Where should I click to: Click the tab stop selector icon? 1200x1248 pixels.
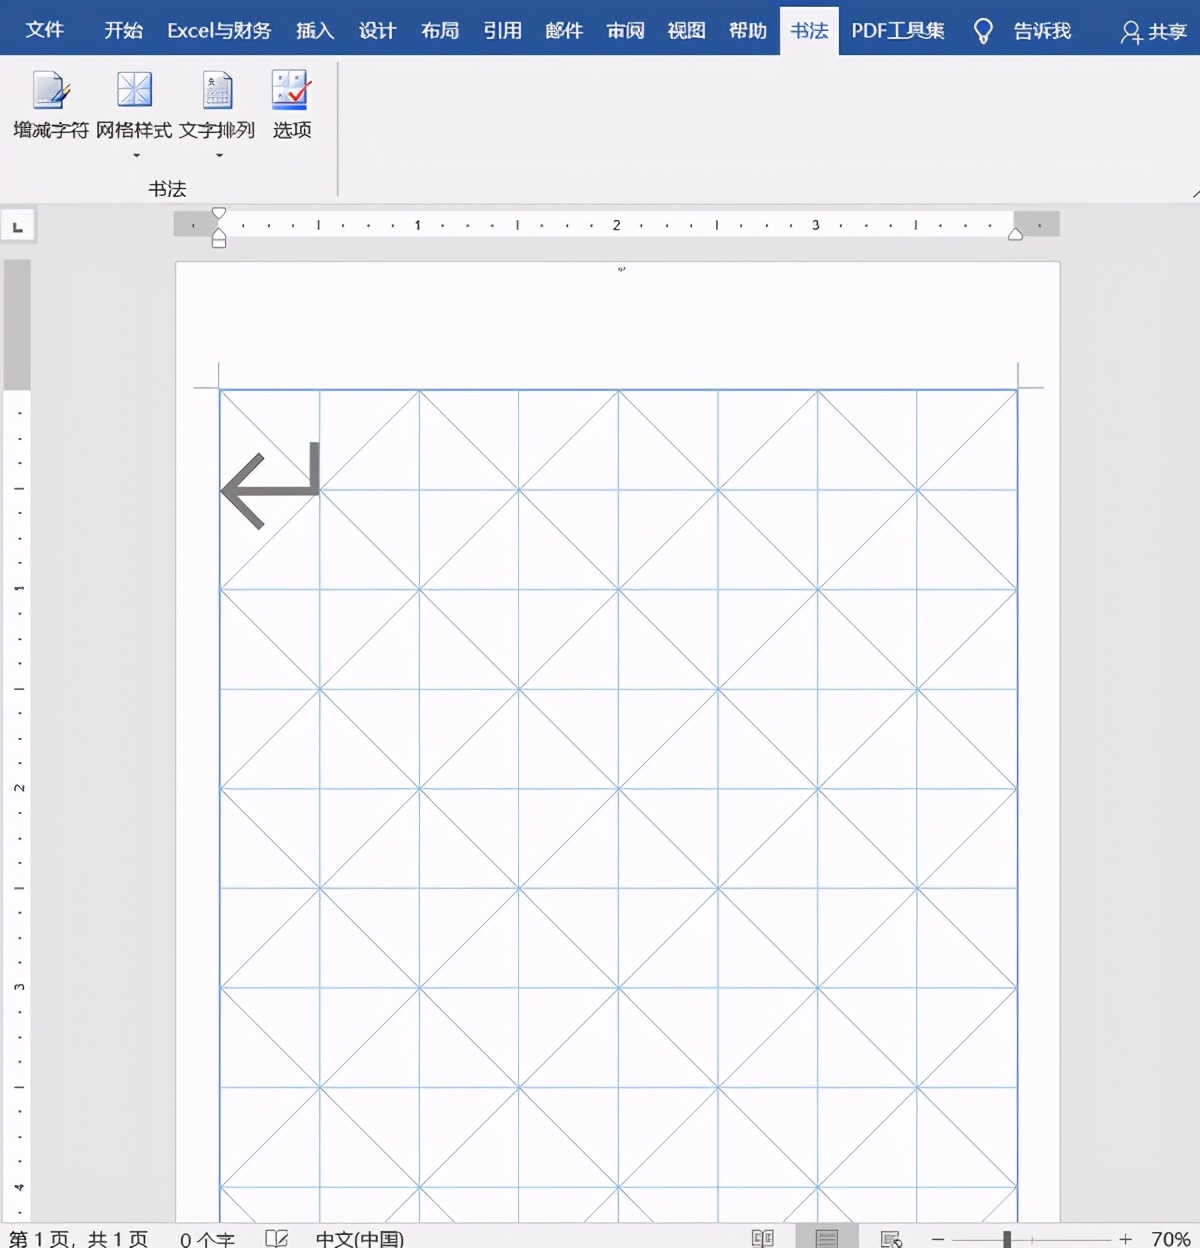point(17,226)
